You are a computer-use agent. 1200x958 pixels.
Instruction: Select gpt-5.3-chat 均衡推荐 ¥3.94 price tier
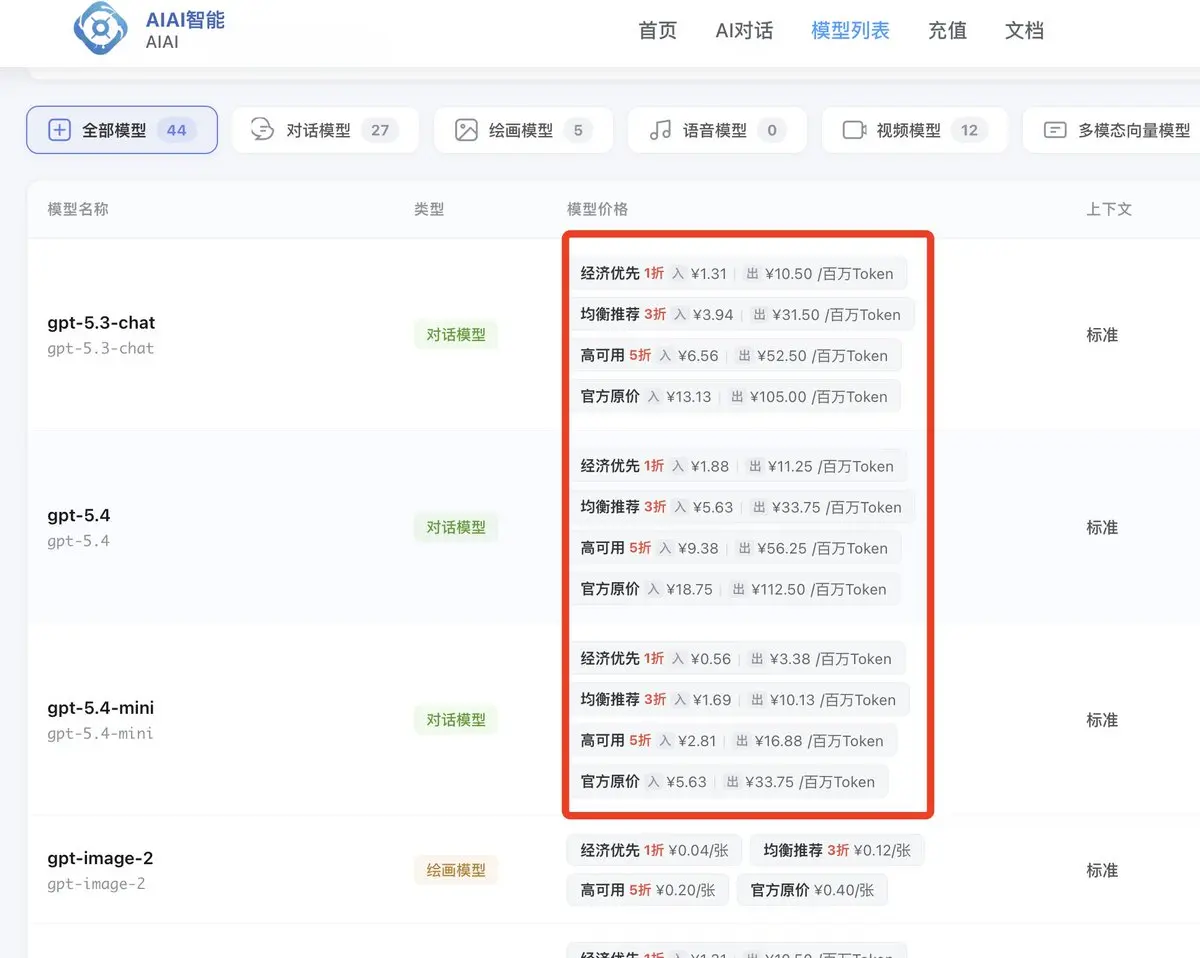(741, 314)
